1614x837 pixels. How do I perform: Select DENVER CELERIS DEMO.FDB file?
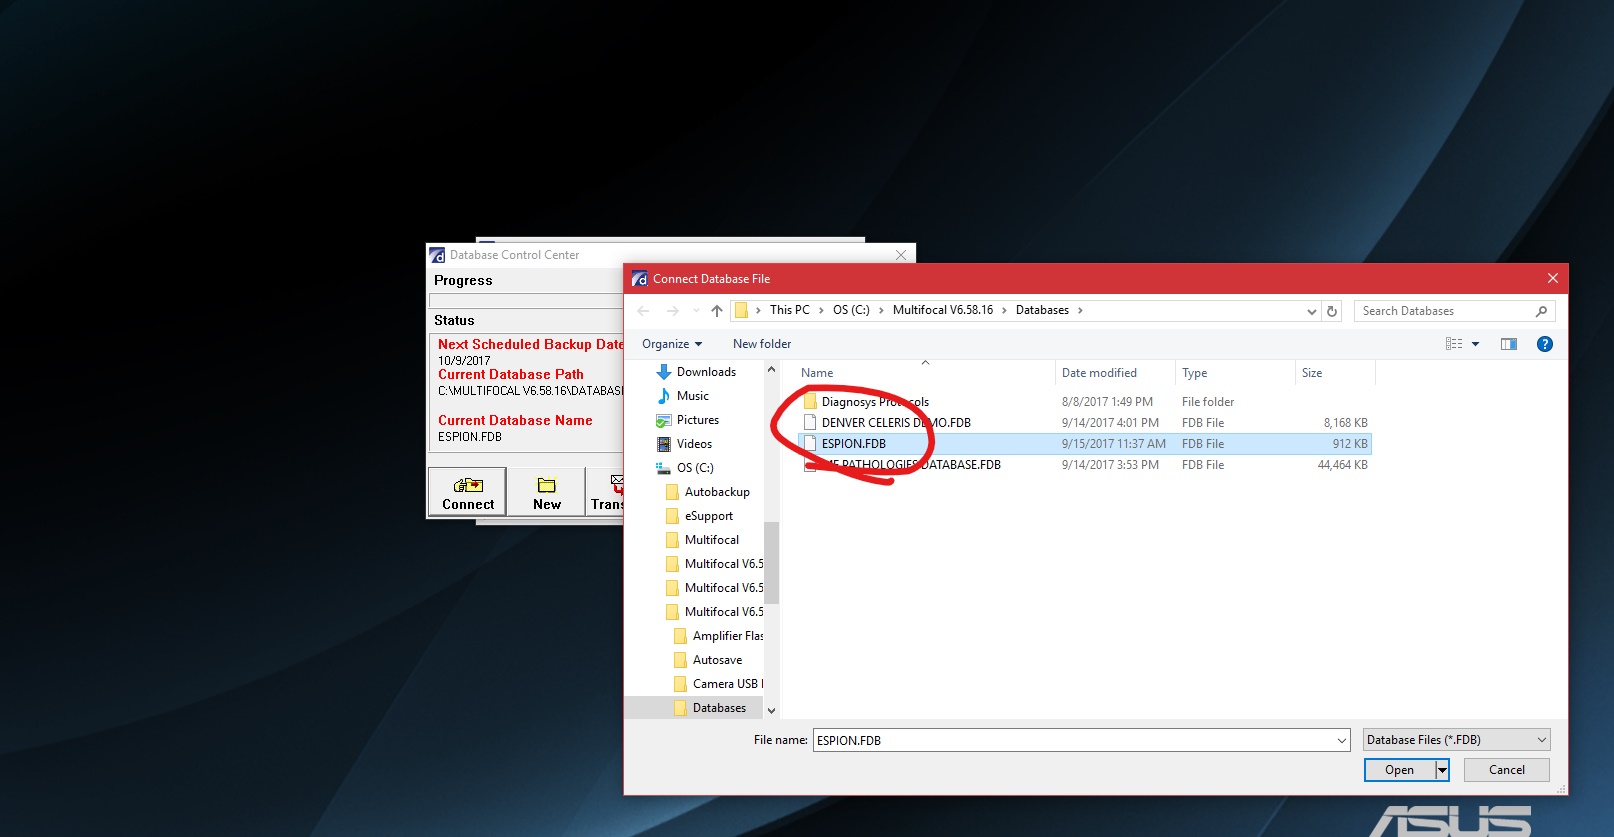(1084, 423)
